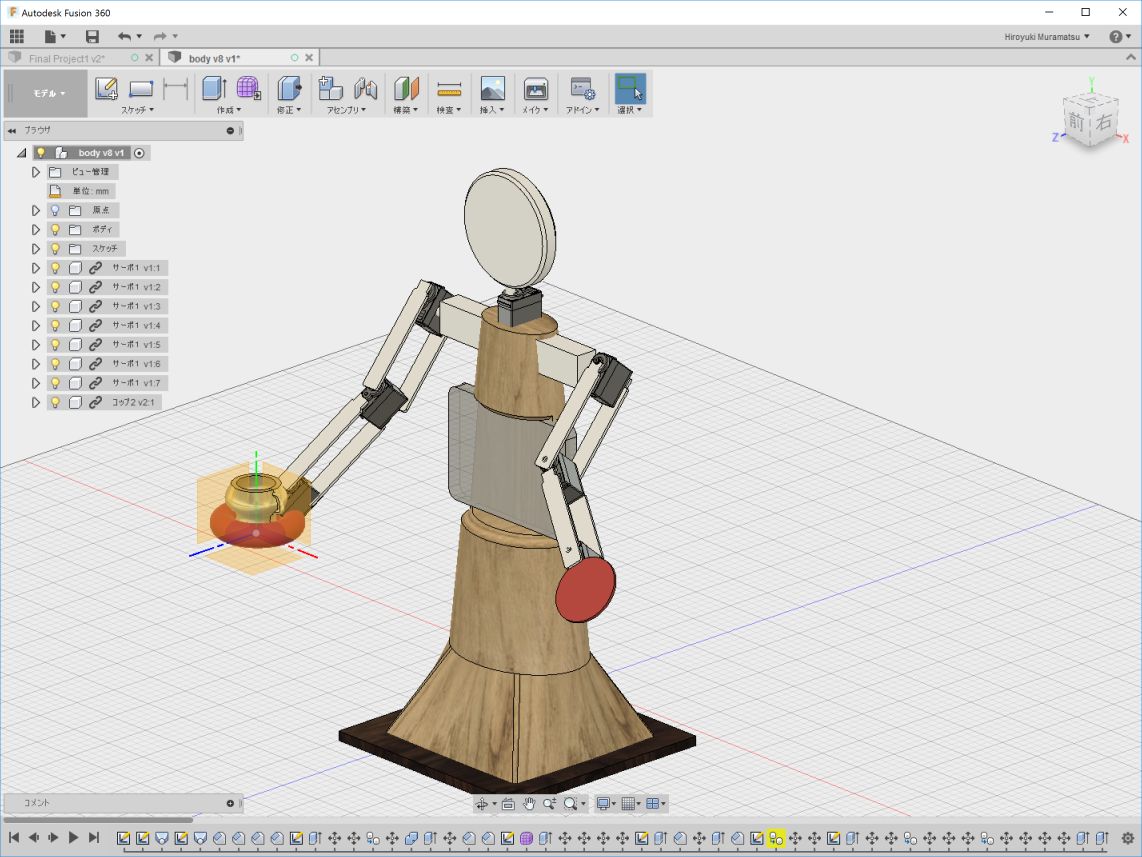
Task: Click the ViewCube 右 face
Action: (1105, 122)
